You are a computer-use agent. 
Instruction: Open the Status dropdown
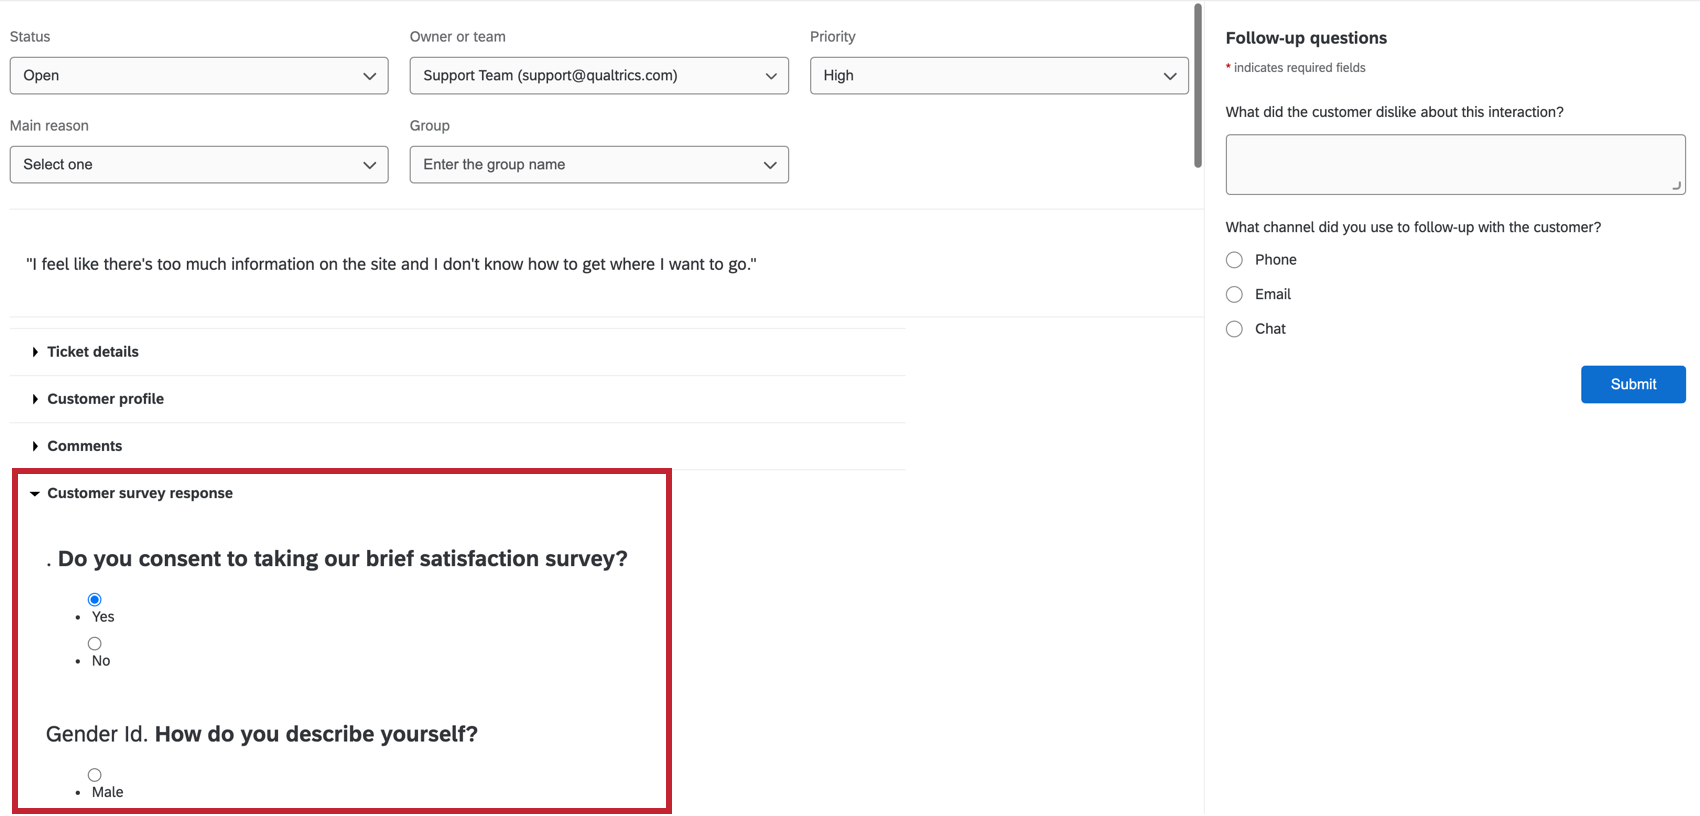(x=199, y=76)
